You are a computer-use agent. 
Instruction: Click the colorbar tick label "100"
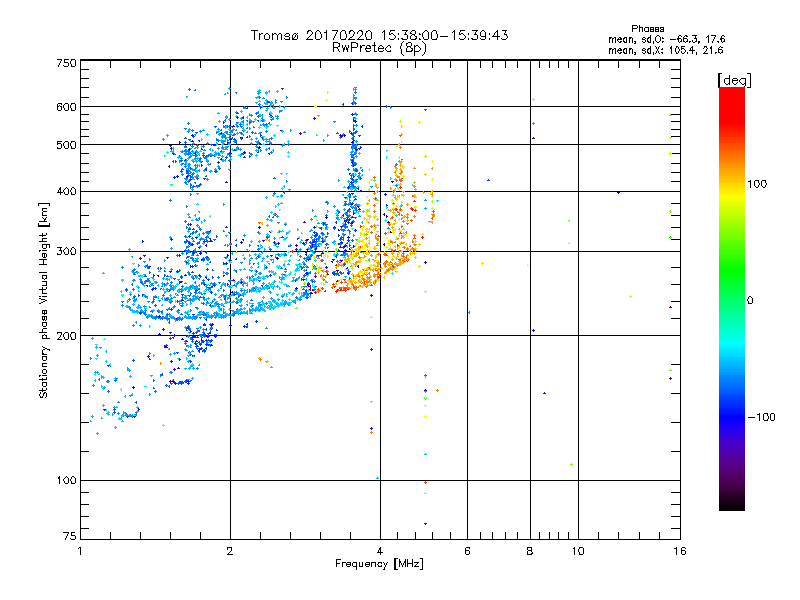(757, 184)
